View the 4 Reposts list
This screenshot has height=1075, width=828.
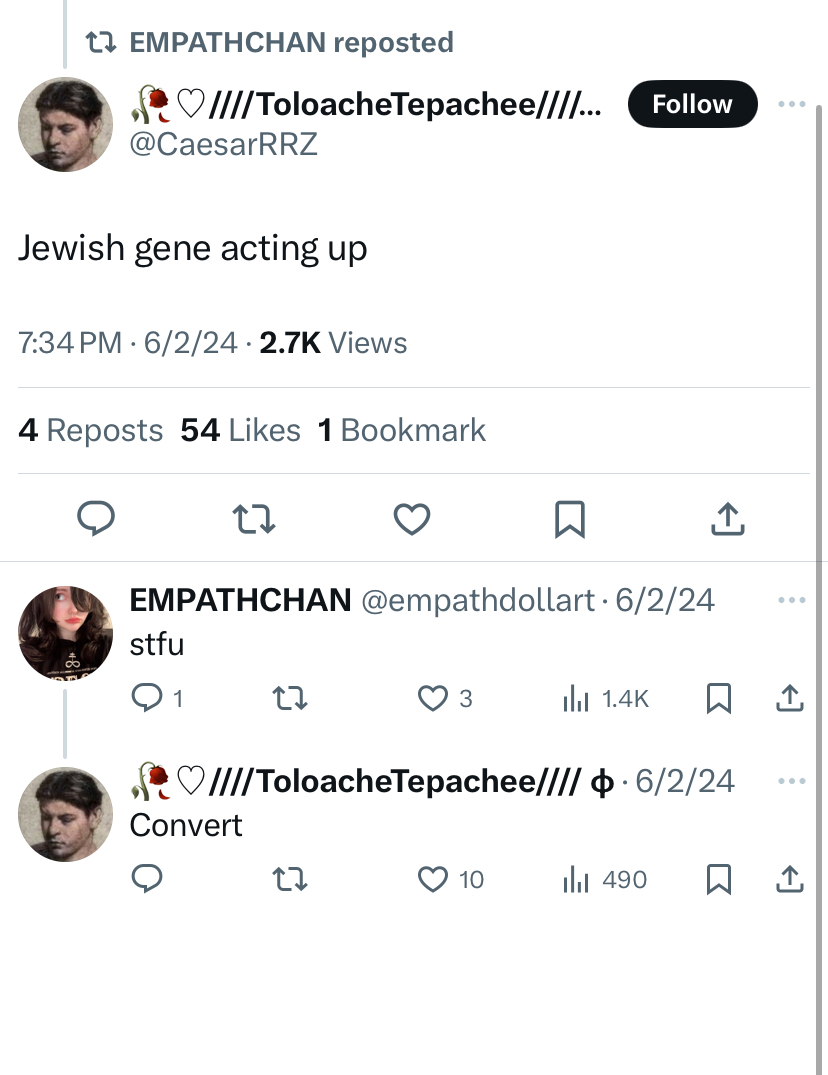(90, 431)
